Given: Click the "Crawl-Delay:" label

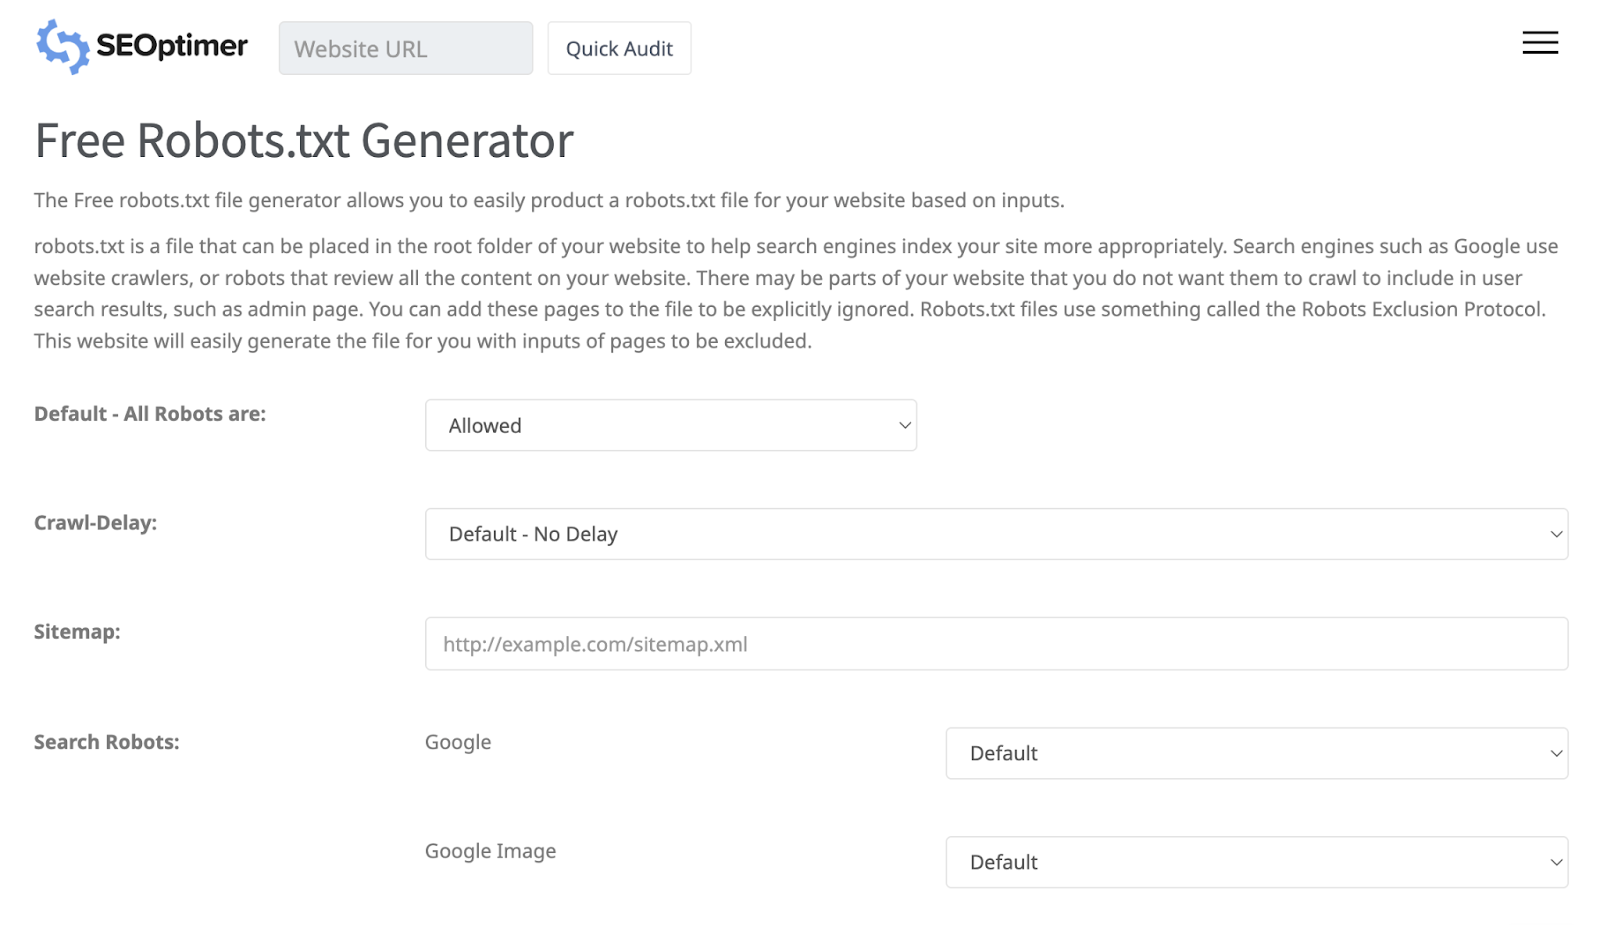Looking at the screenshot, I should [96, 522].
